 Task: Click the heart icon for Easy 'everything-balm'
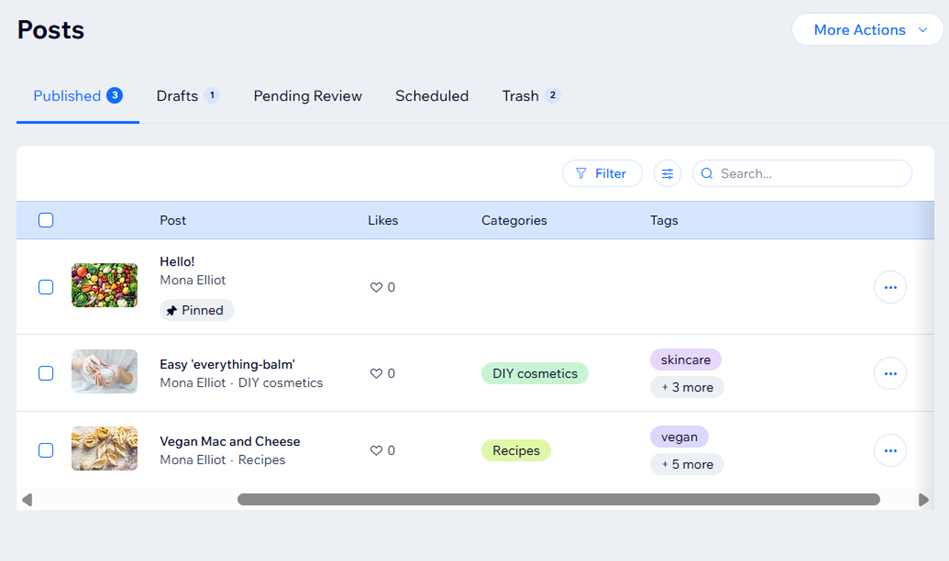click(377, 374)
